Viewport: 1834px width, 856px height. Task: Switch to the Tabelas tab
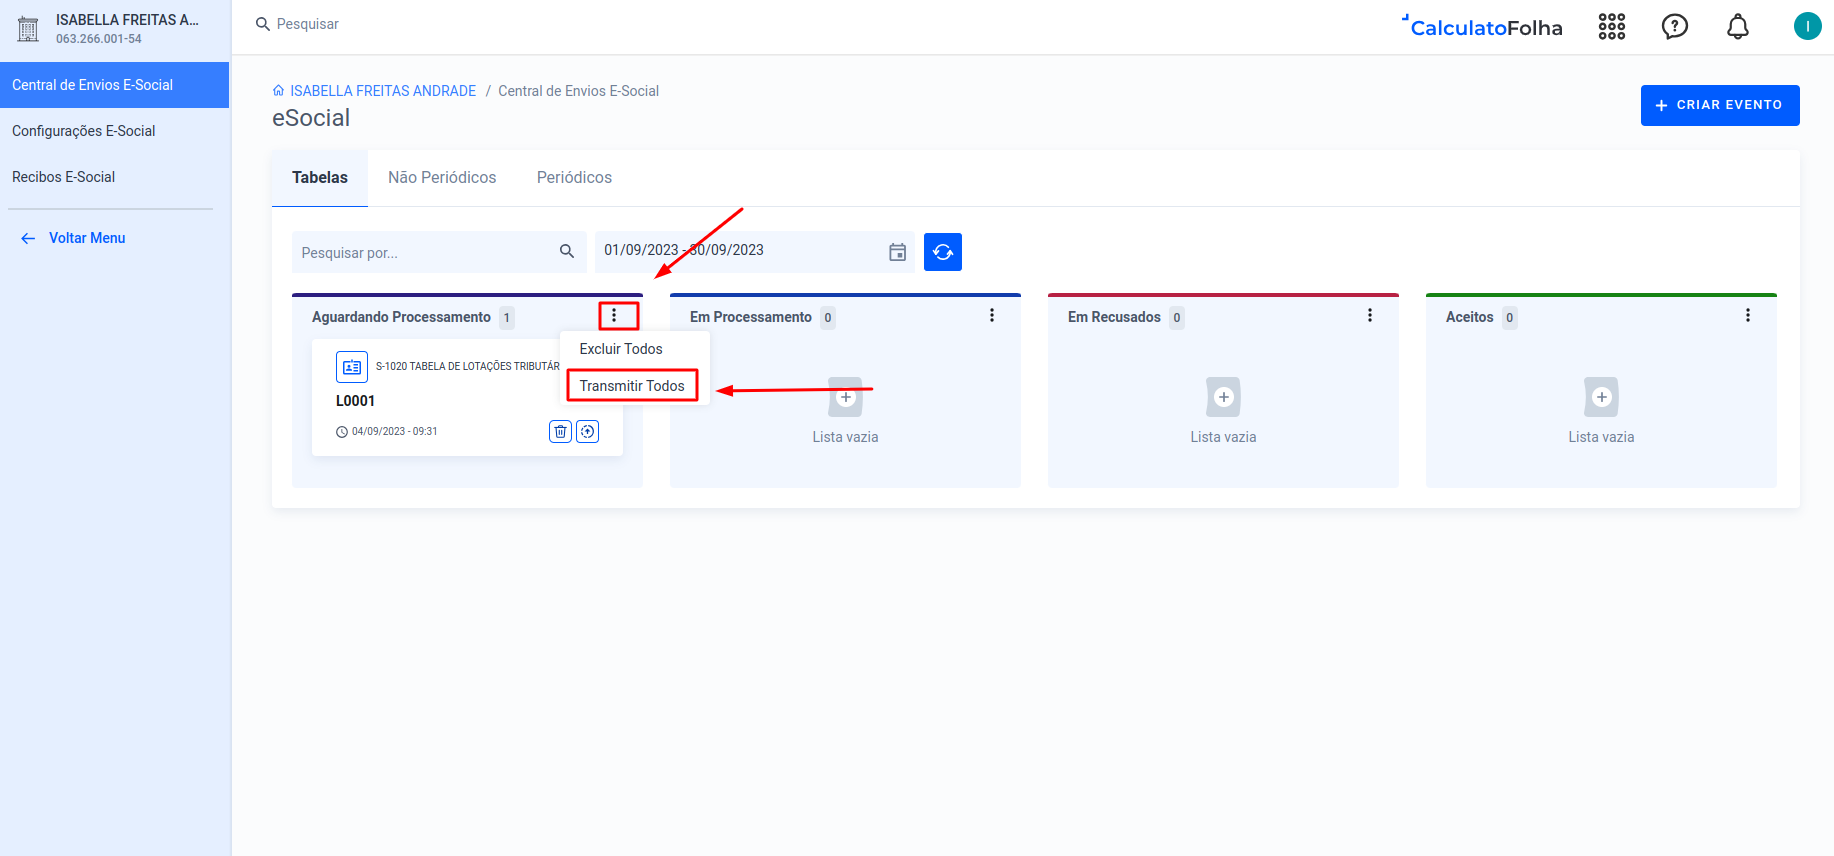click(x=320, y=178)
